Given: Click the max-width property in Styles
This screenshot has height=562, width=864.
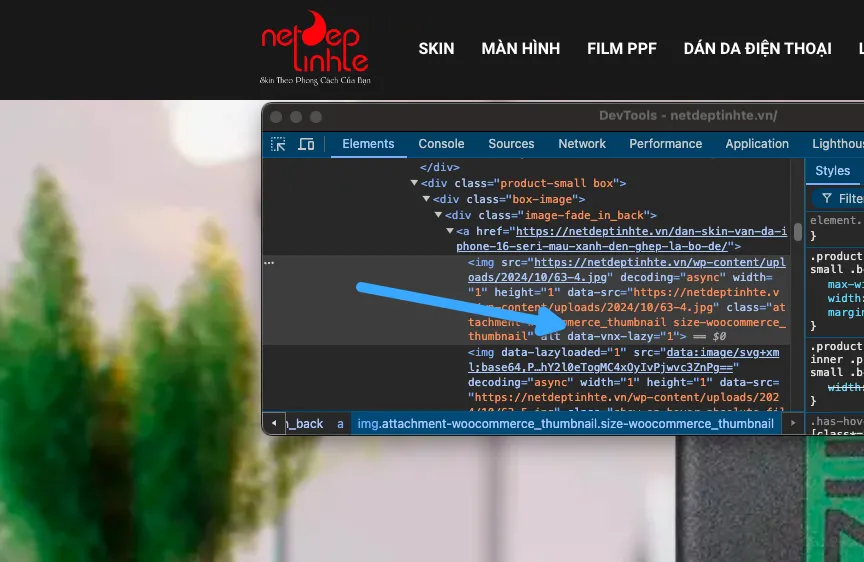Looking at the screenshot, I should [x=845, y=284].
